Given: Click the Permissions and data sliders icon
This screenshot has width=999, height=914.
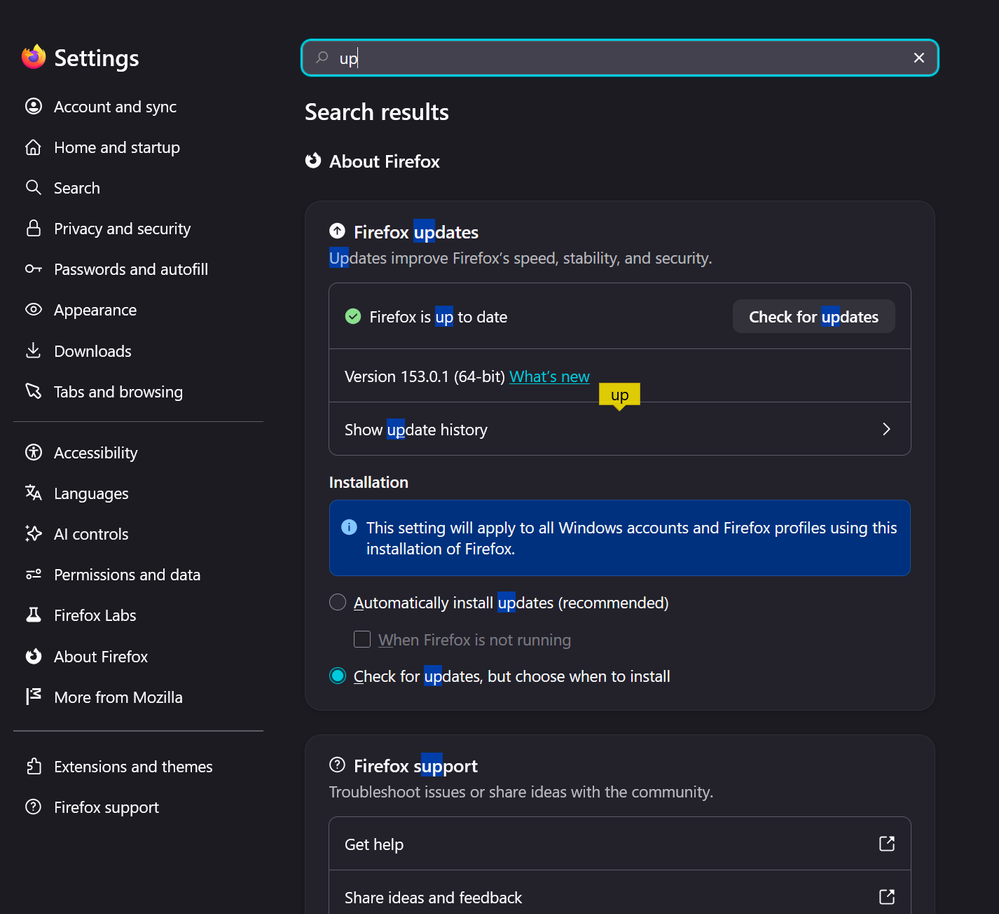Looking at the screenshot, I should pyautogui.click(x=33, y=575).
